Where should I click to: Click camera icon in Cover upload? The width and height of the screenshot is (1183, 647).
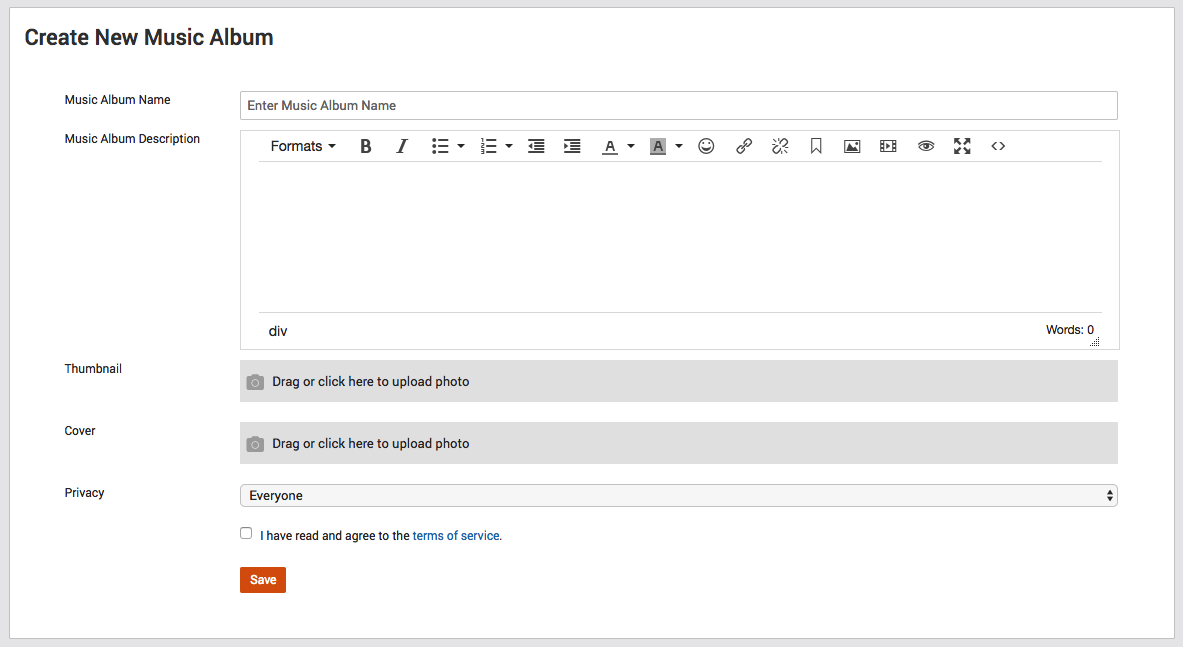(255, 444)
